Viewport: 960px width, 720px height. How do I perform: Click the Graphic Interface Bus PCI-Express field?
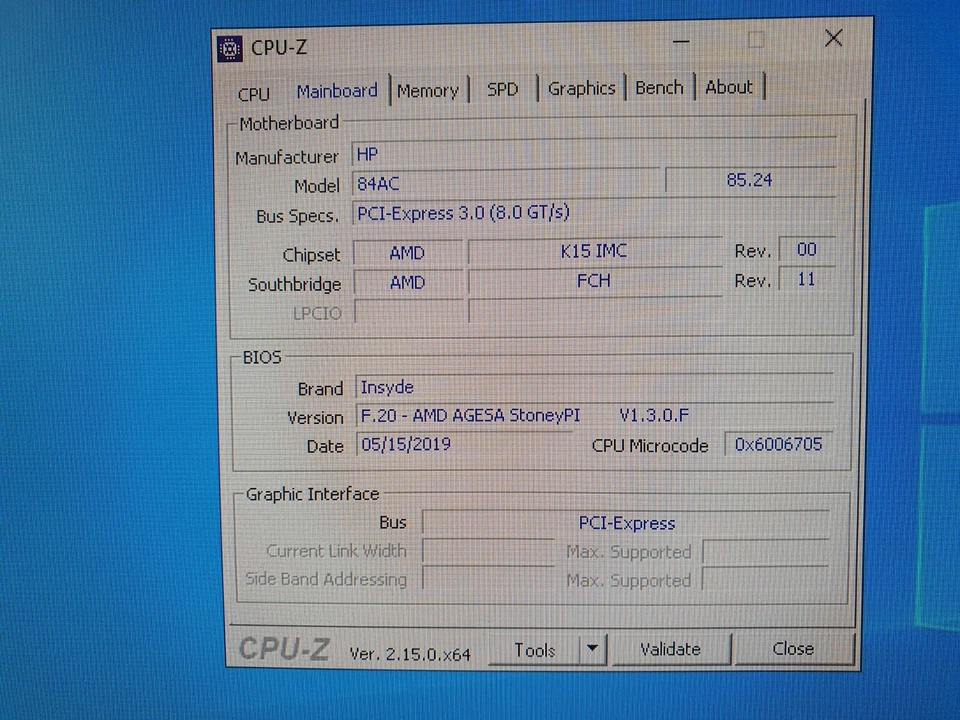pos(626,523)
